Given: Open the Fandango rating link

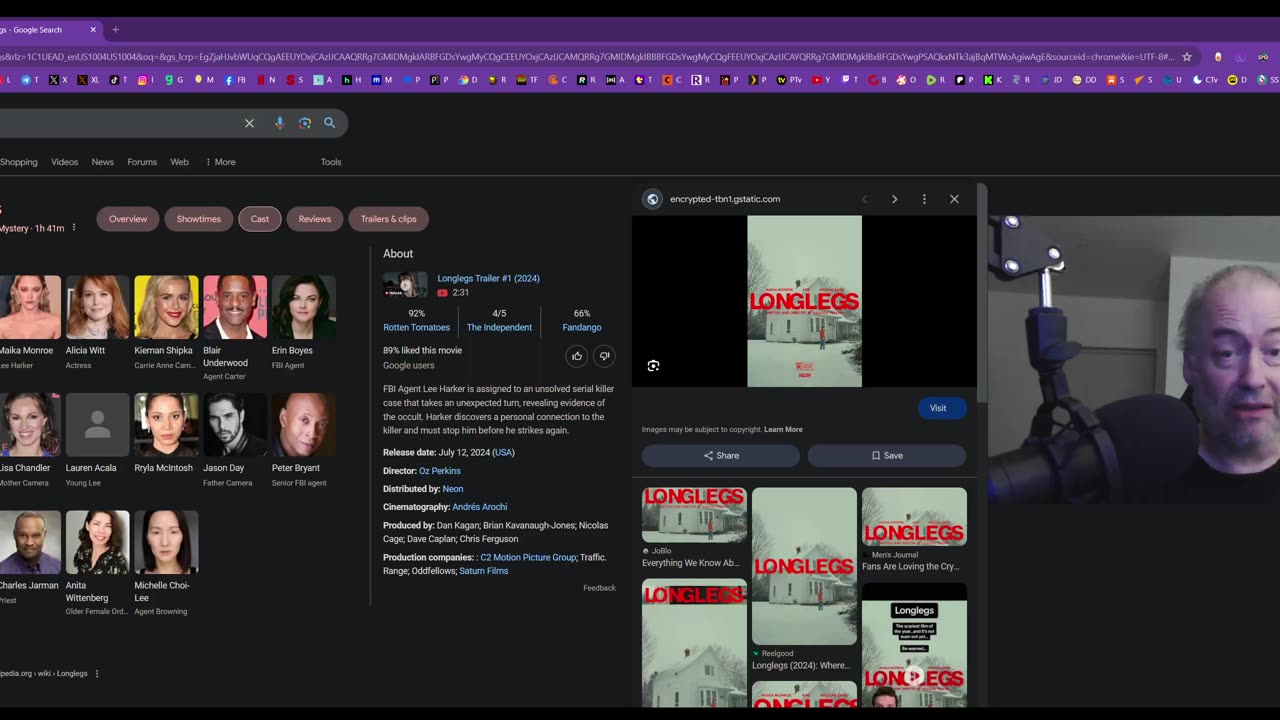Looking at the screenshot, I should coord(582,328).
